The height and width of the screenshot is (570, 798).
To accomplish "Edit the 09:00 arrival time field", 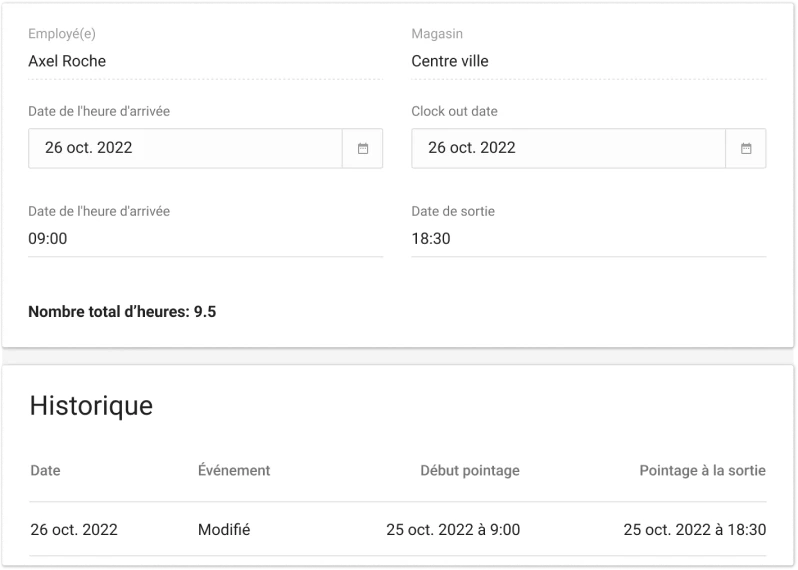I will pyautogui.click(x=205, y=239).
